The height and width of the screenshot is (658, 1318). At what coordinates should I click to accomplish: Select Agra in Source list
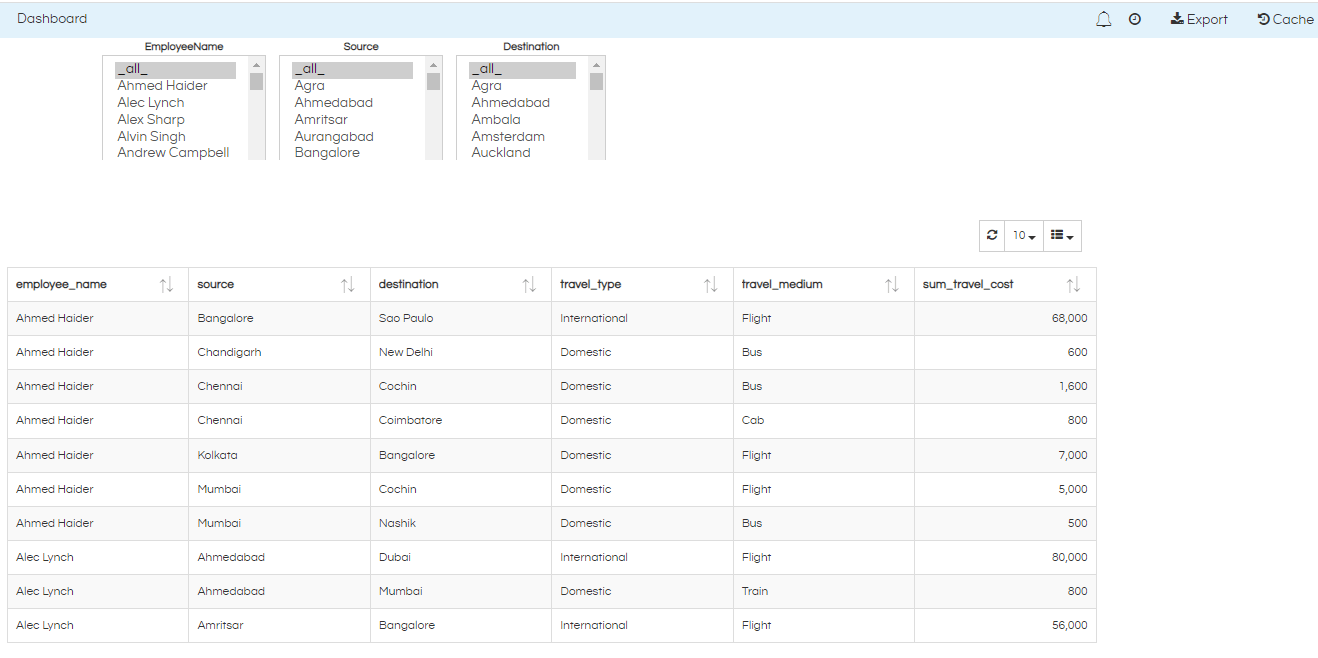(352, 86)
